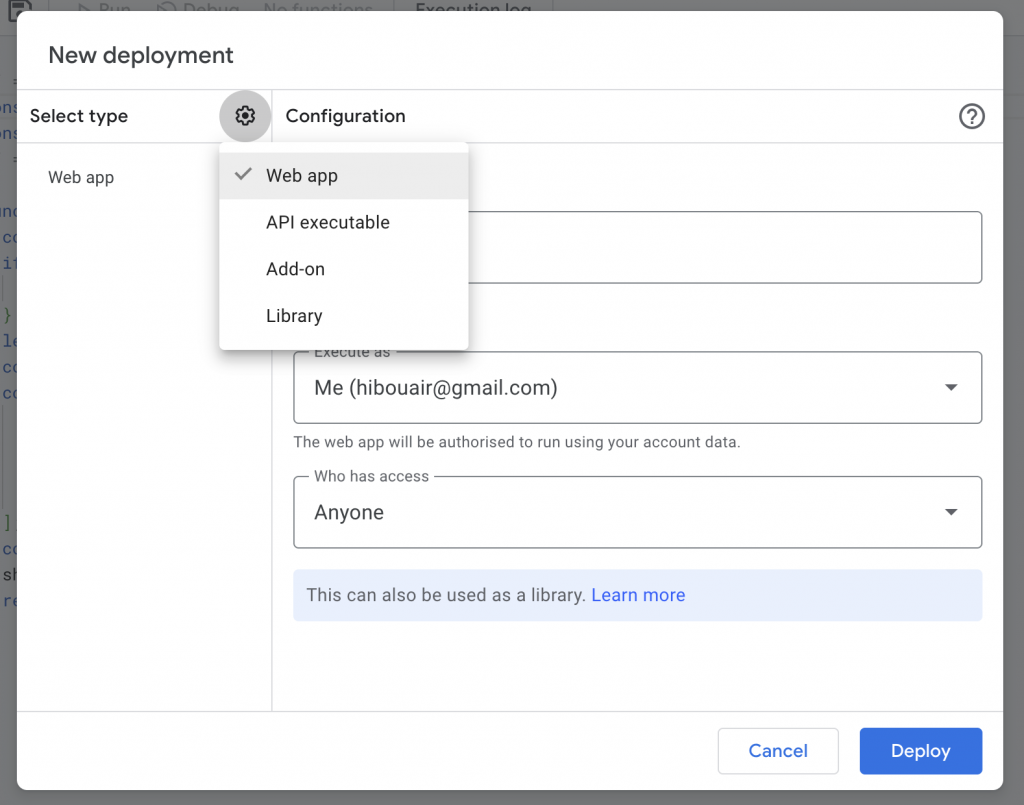
Task: Click the blue Deploy button
Action: pos(920,751)
